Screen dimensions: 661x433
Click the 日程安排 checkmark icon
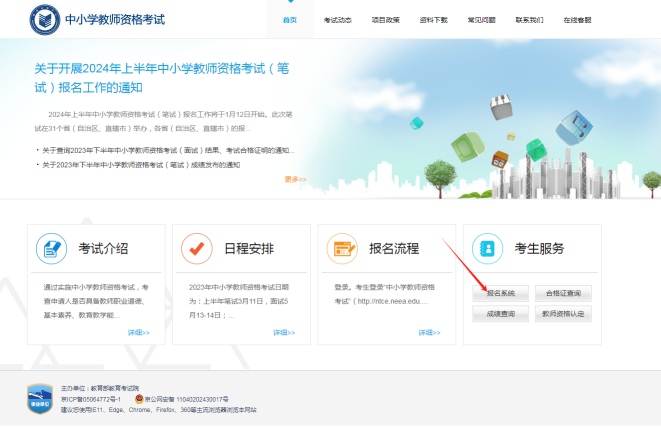pos(197,249)
